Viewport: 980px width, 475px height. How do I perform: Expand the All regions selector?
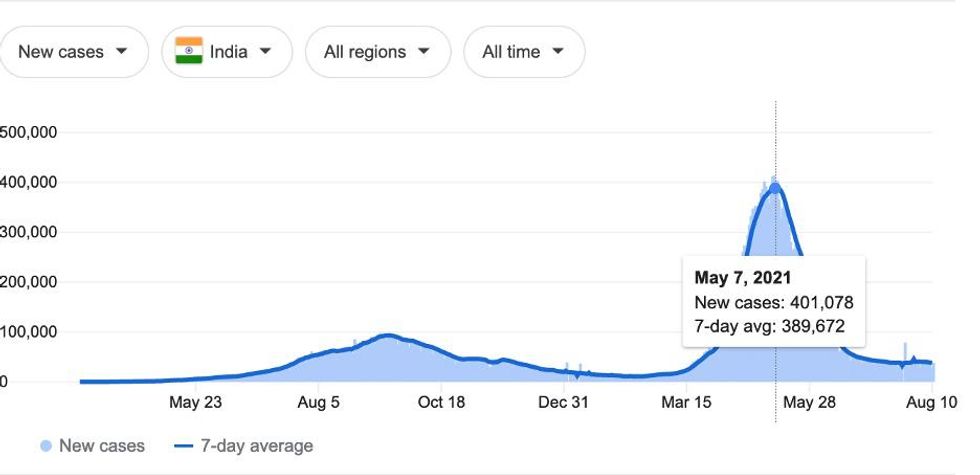coord(377,52)
